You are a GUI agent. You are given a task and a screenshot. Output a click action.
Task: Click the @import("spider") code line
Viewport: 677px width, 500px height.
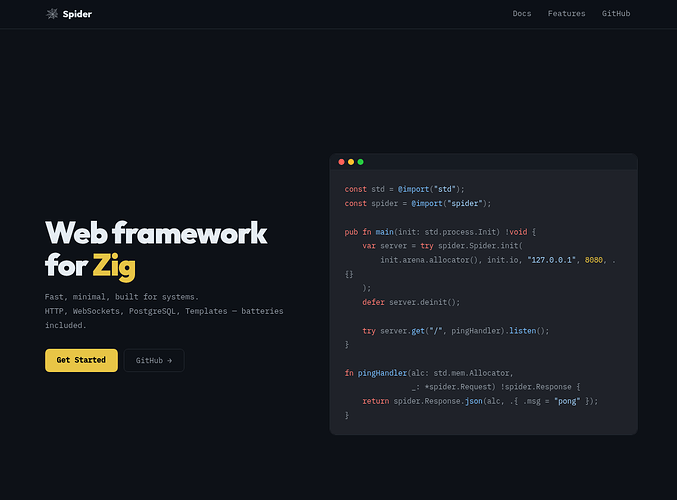[x=418, y=203]
